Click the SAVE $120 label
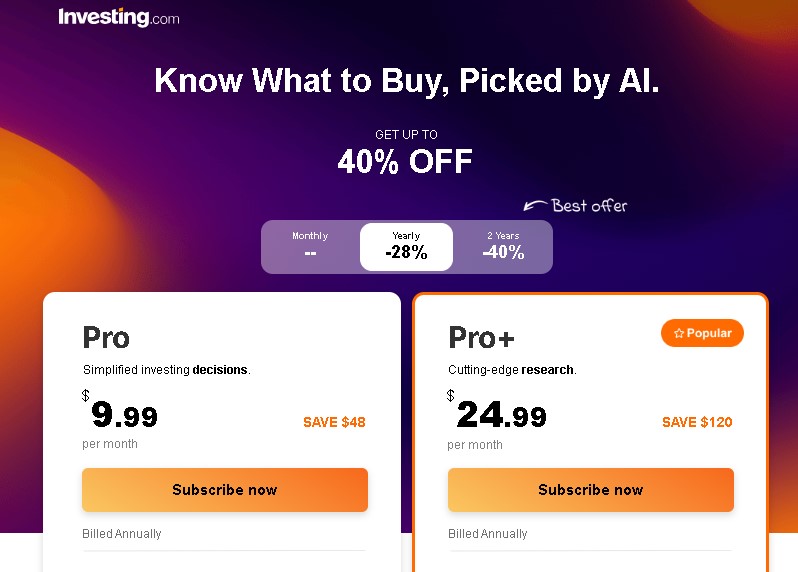This screenshot has height=572, width=798. pos(697,422)
